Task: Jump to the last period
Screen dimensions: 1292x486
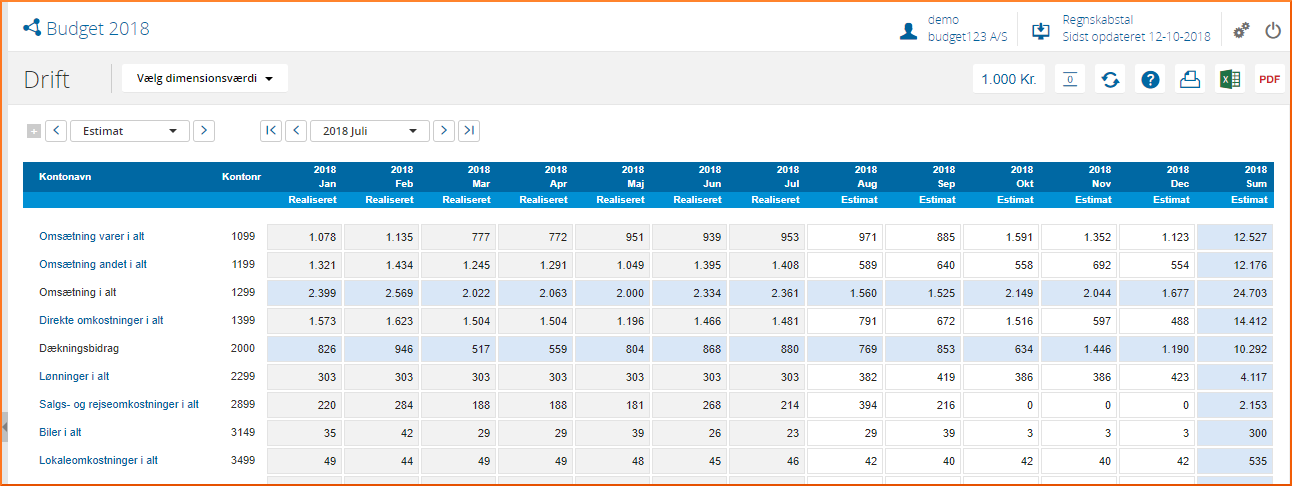Action: pos(469,131)
